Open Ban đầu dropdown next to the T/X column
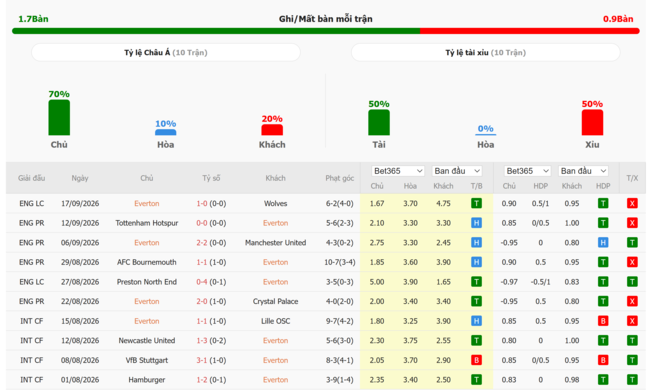The width and height of the screenshot is (650, 390). pos(583,171)
